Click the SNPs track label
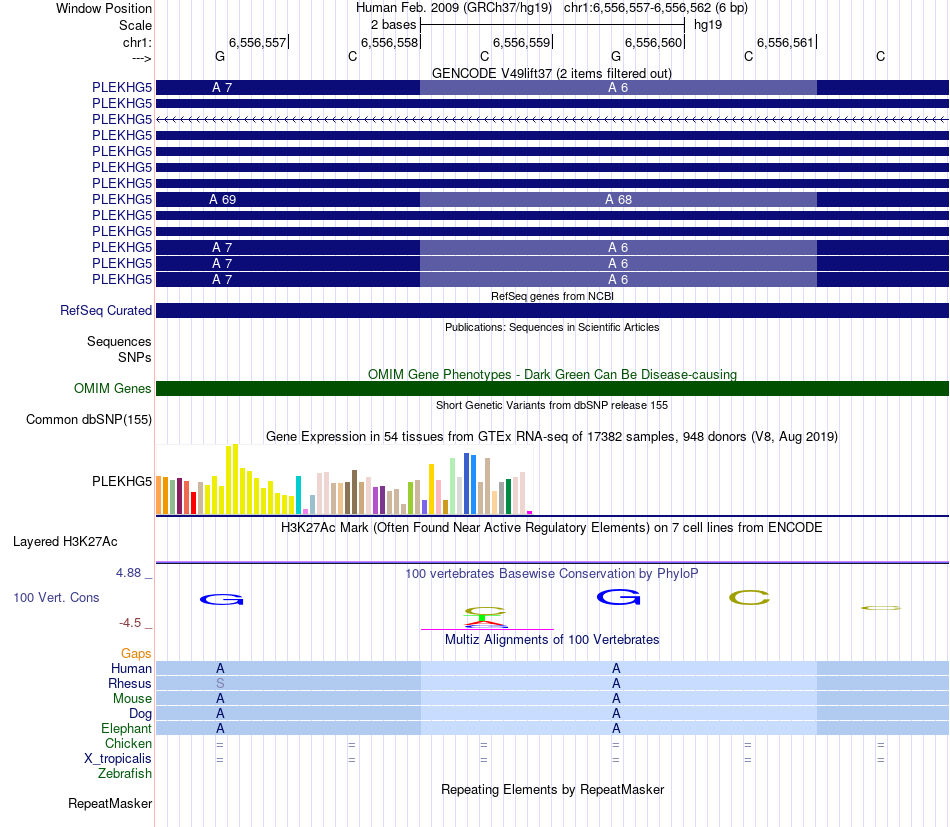The width and height of the screenshot is (950, 827). point(135,357)
